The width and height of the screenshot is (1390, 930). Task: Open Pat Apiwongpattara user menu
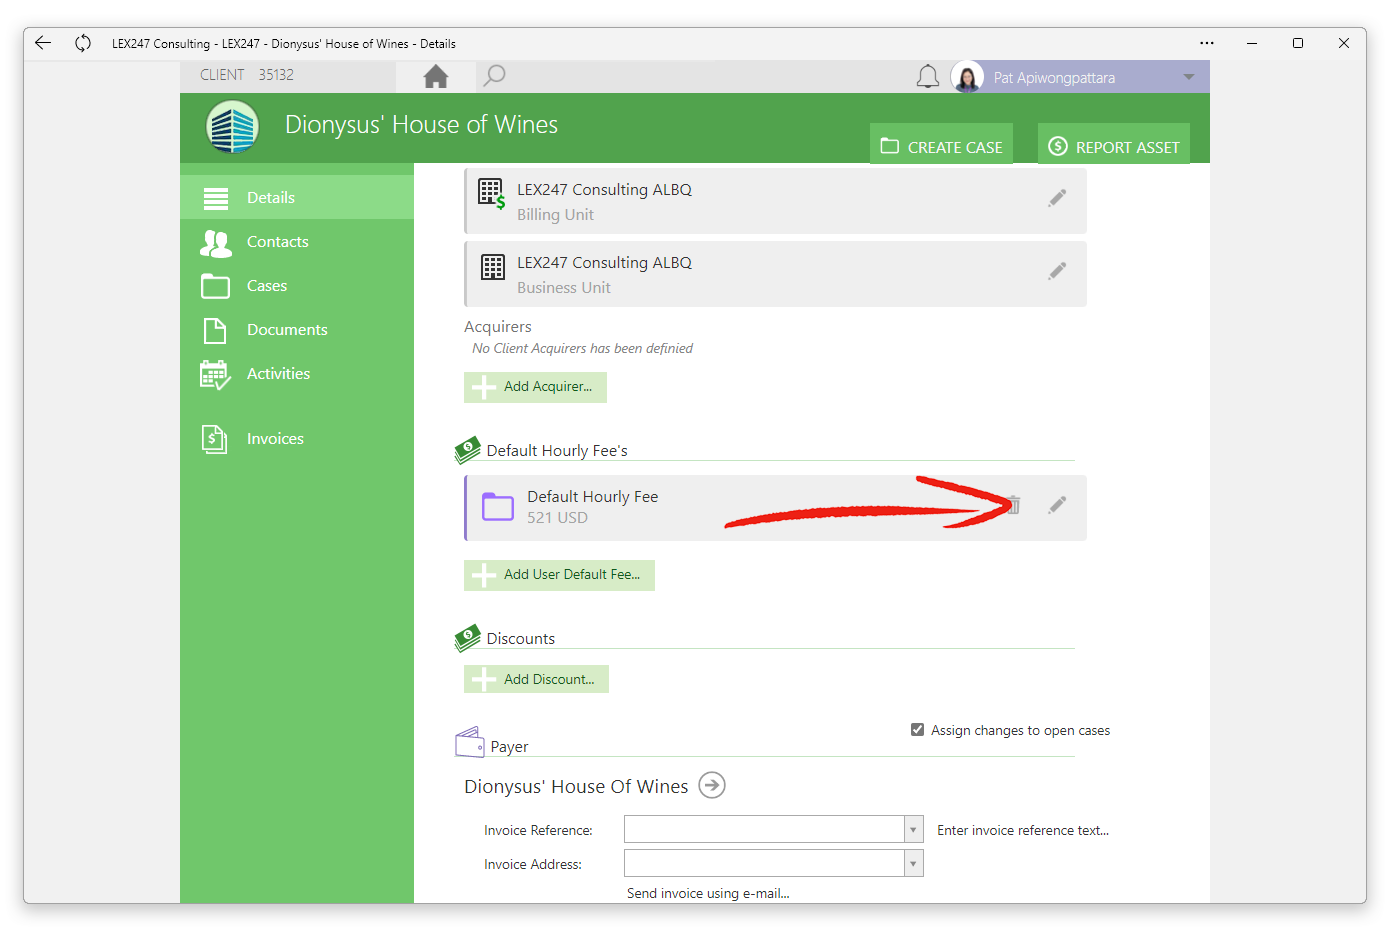(x=1080, y=77)
